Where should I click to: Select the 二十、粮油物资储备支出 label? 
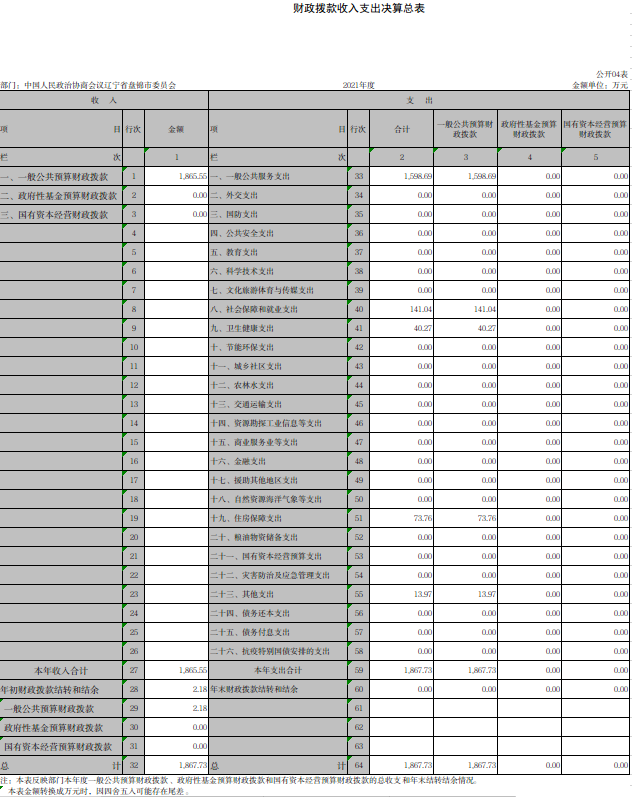254,537
